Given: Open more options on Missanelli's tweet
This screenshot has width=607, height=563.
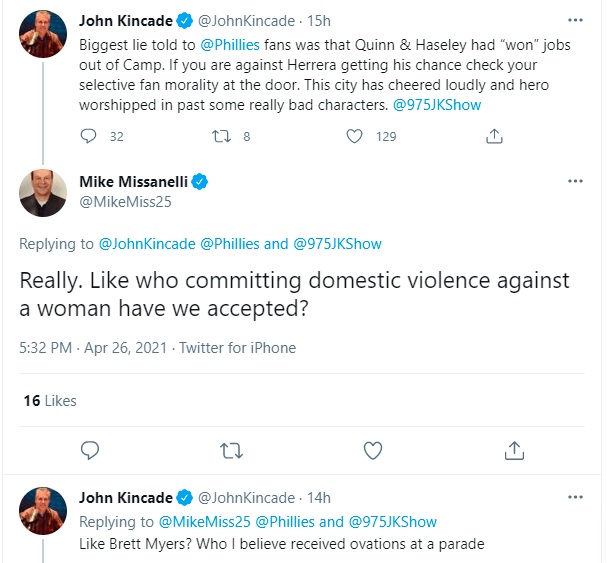Looking at the screenshot, I should tap(574, 181).
